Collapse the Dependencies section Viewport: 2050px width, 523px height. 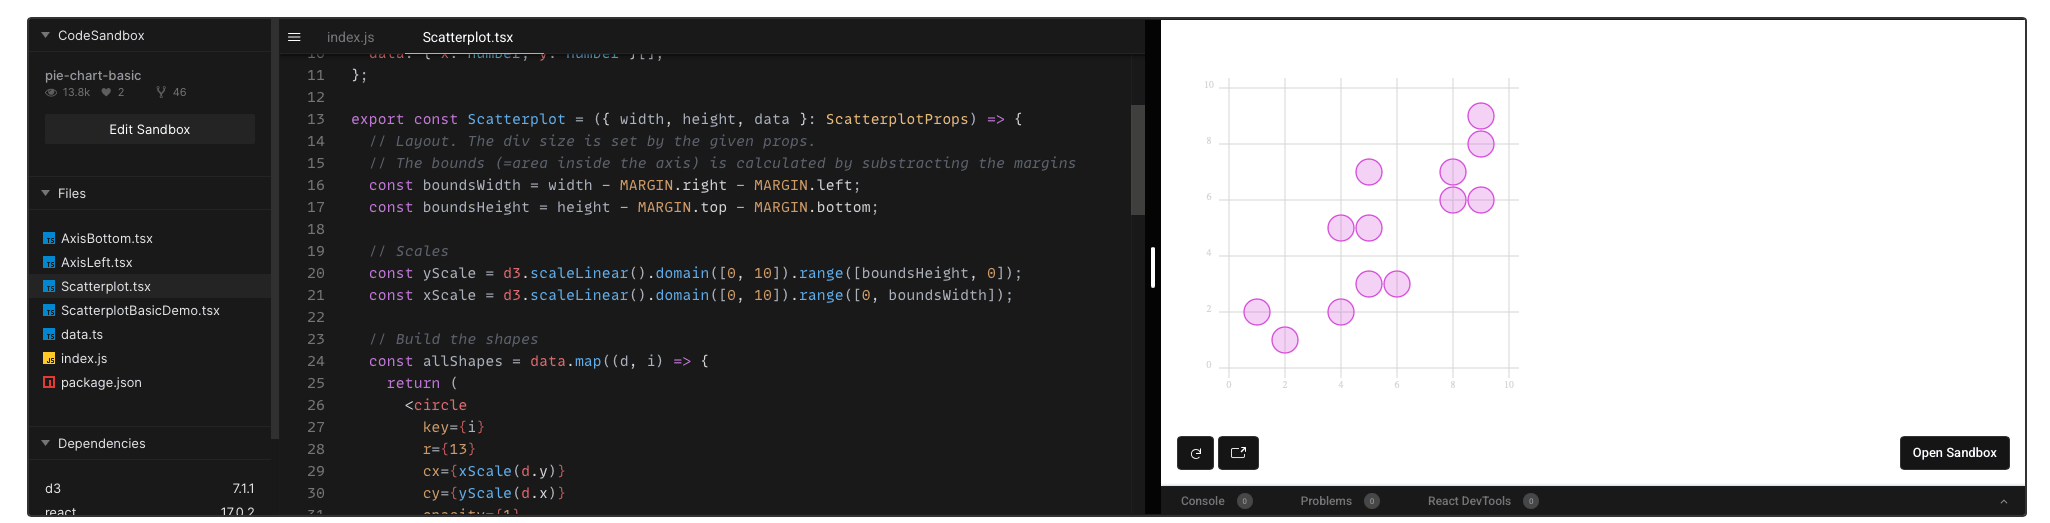46,443
